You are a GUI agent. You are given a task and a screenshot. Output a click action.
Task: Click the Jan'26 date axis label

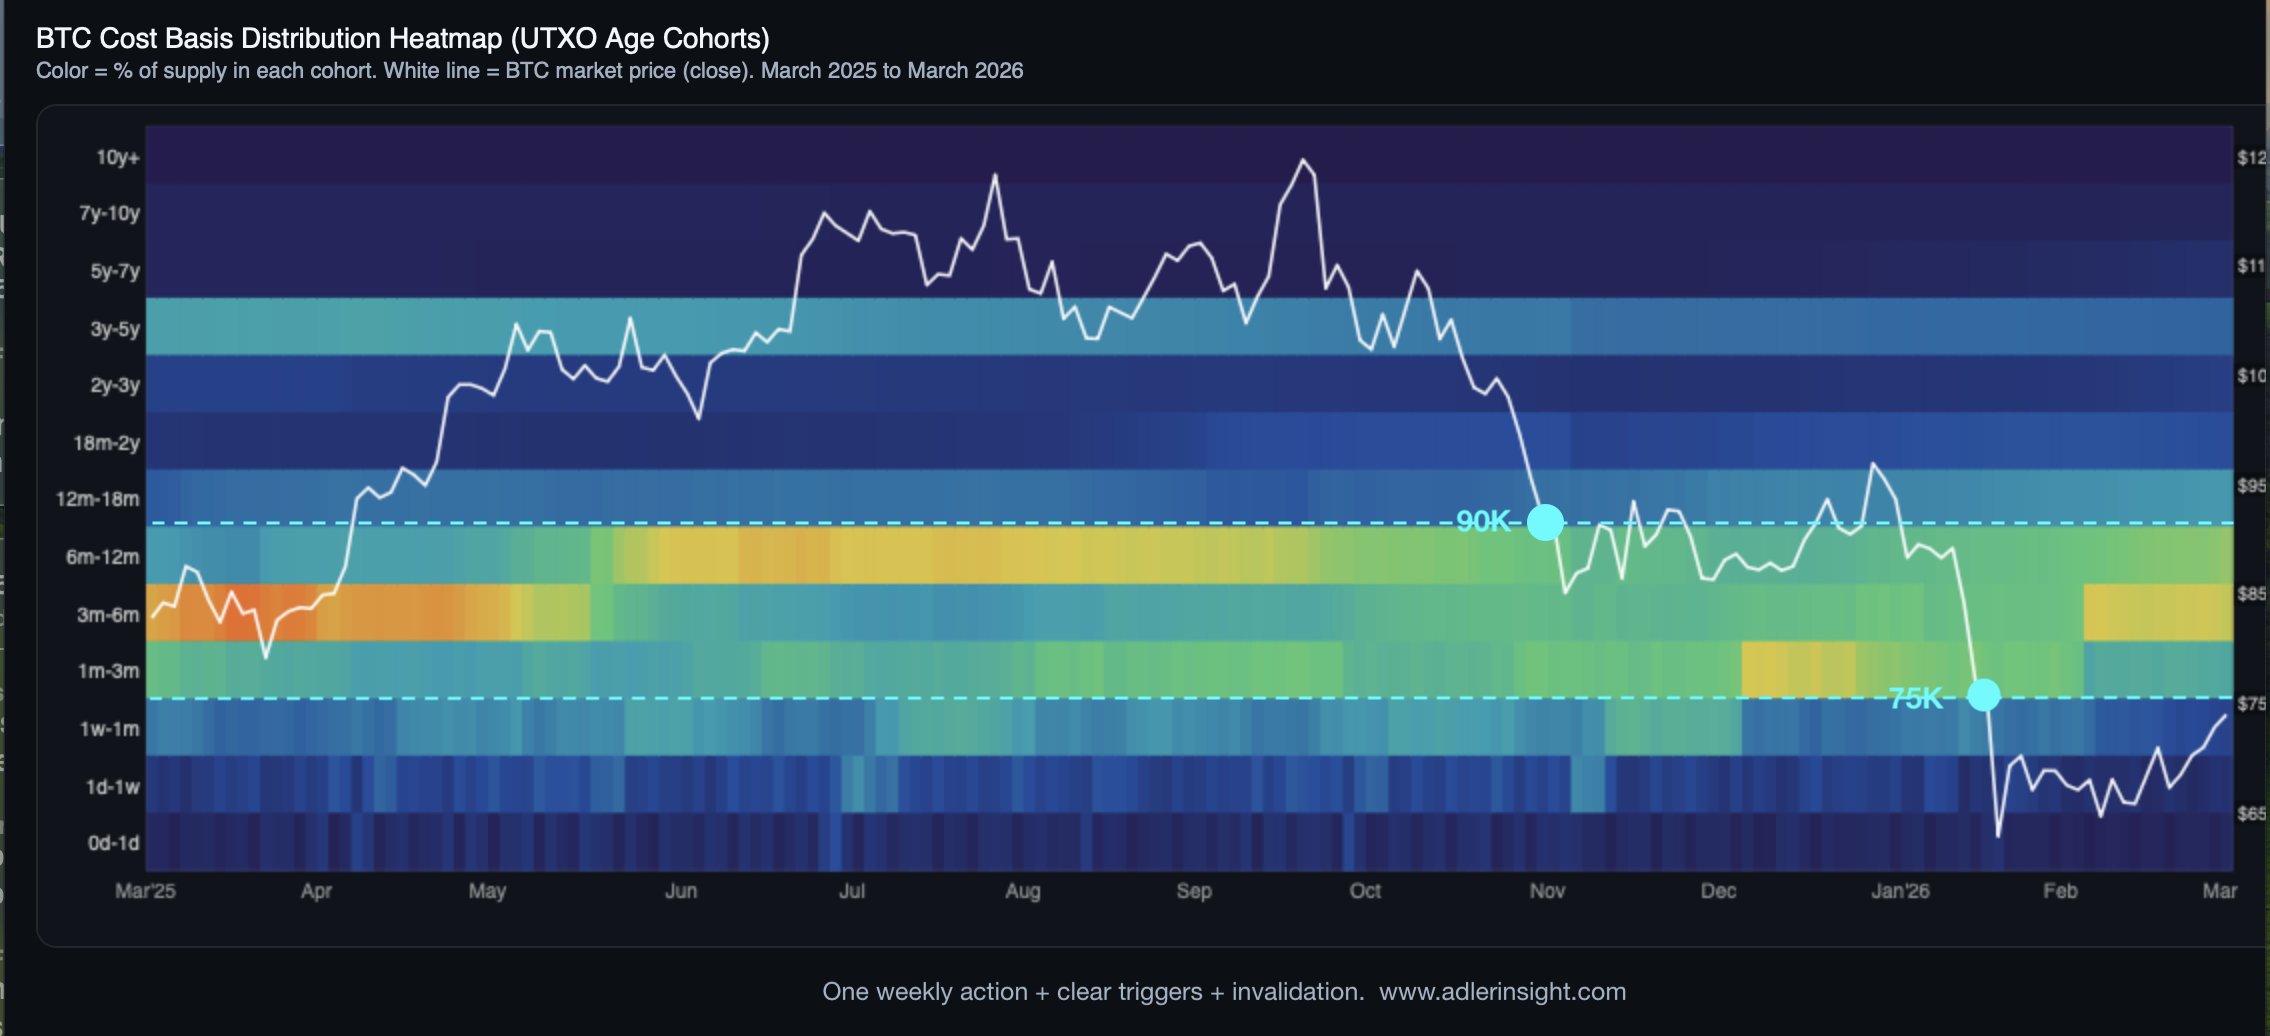(x=1900, y=891)
